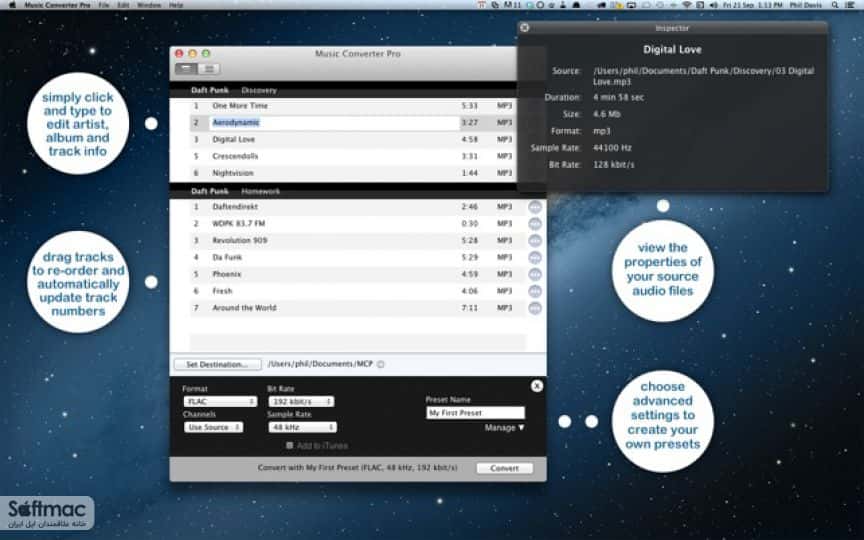
Task: Click the Preset Name field My First Preset
Action: click(x=476, y=413)
